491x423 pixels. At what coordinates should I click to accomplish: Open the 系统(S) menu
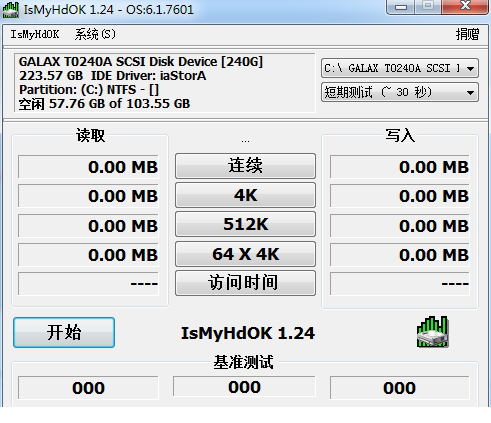point(95,34)
